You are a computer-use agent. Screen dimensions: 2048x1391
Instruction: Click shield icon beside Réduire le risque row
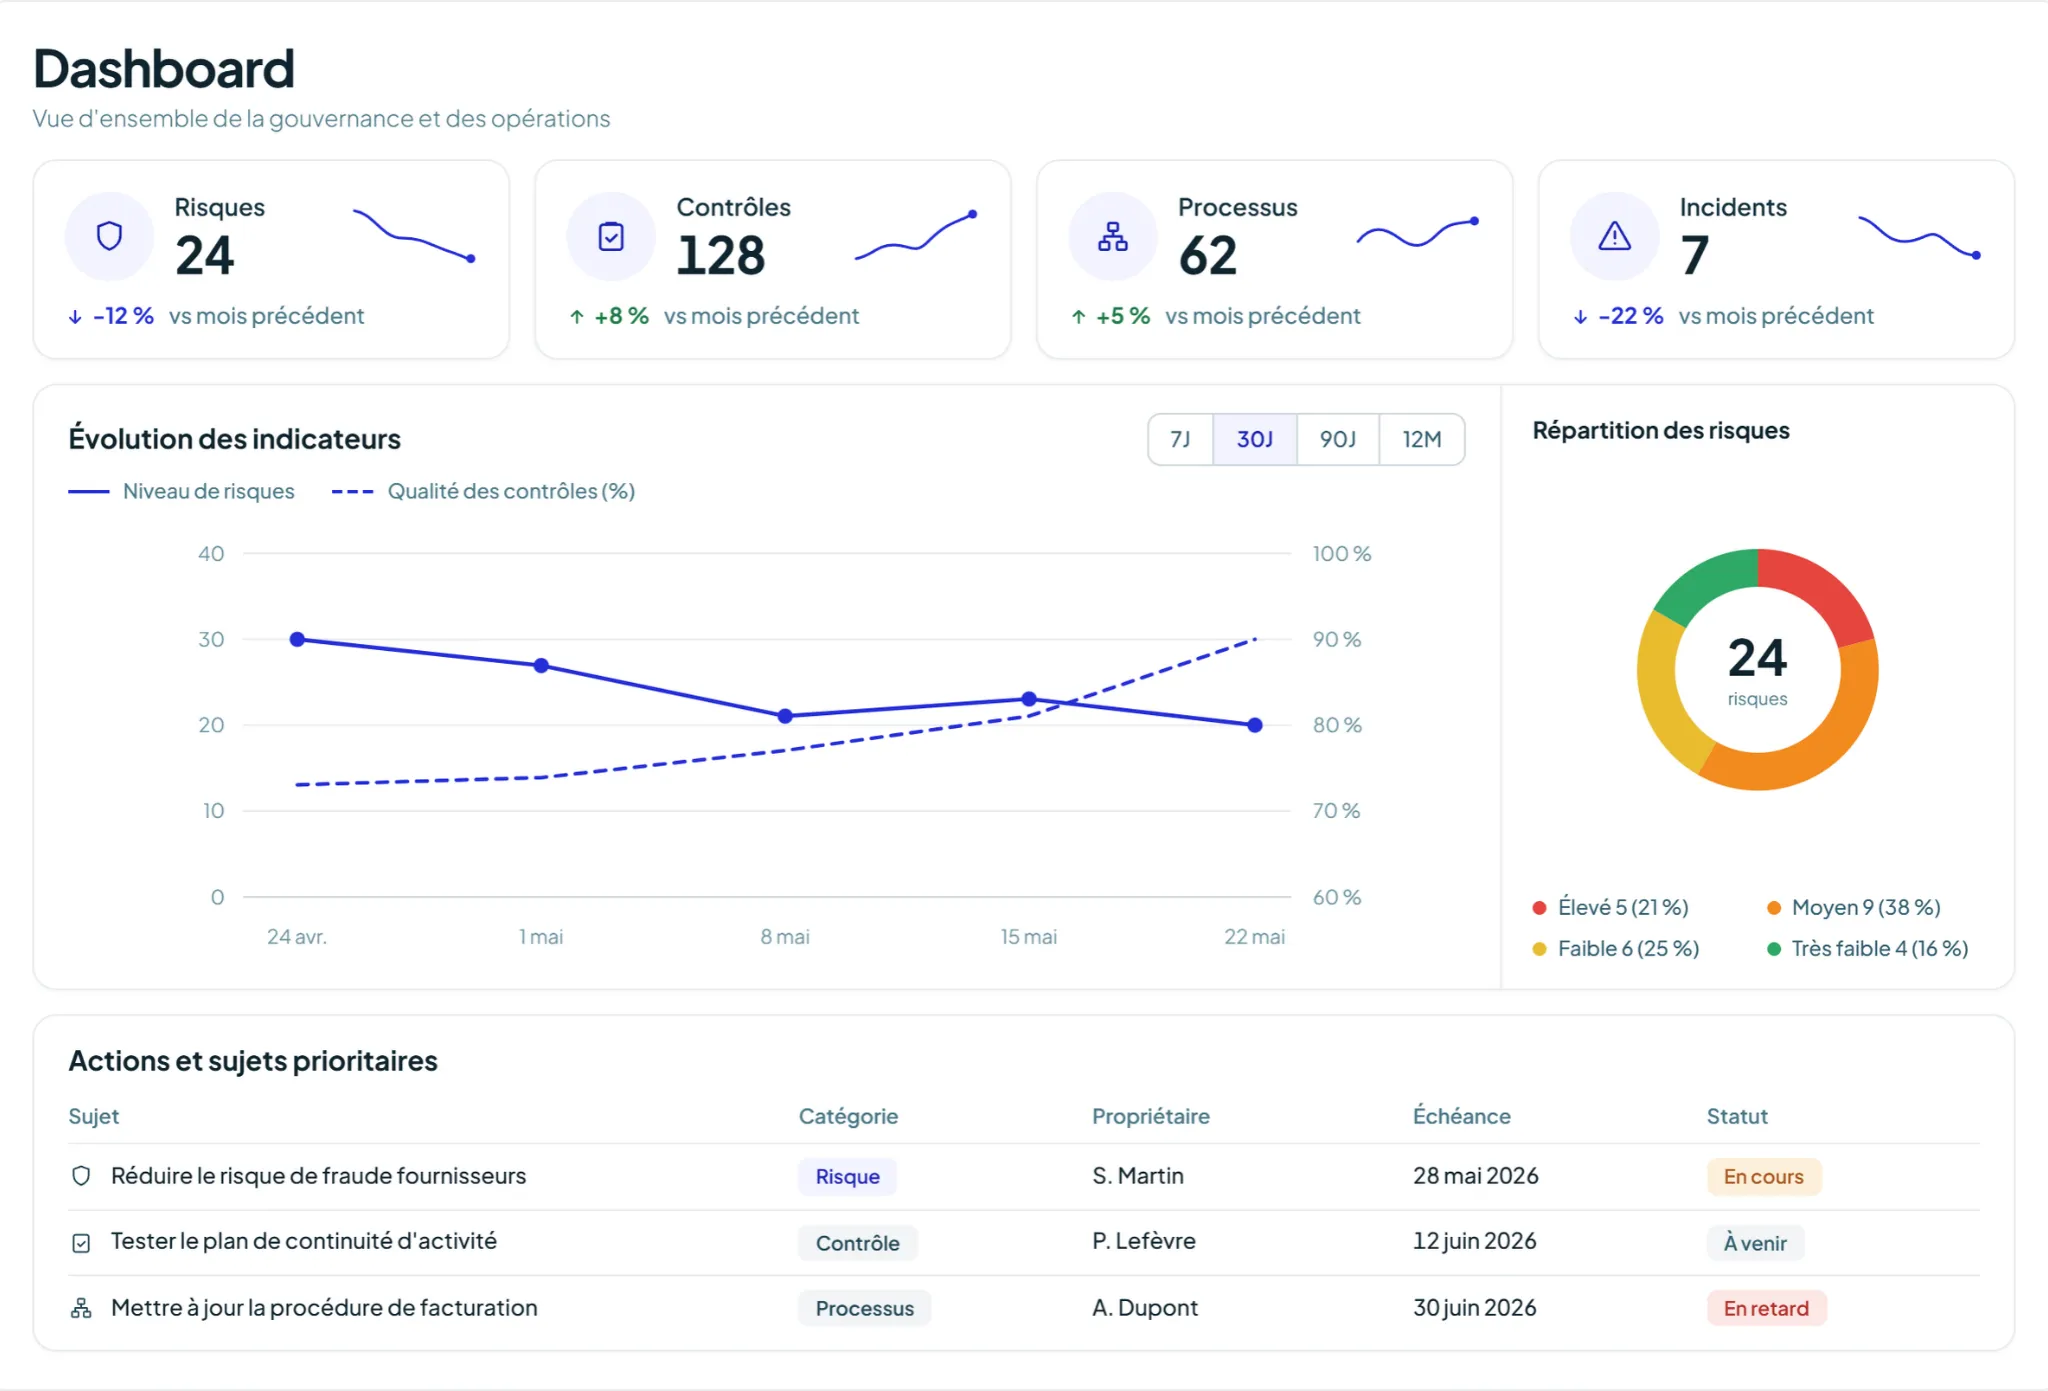(x=82, y=1176)
